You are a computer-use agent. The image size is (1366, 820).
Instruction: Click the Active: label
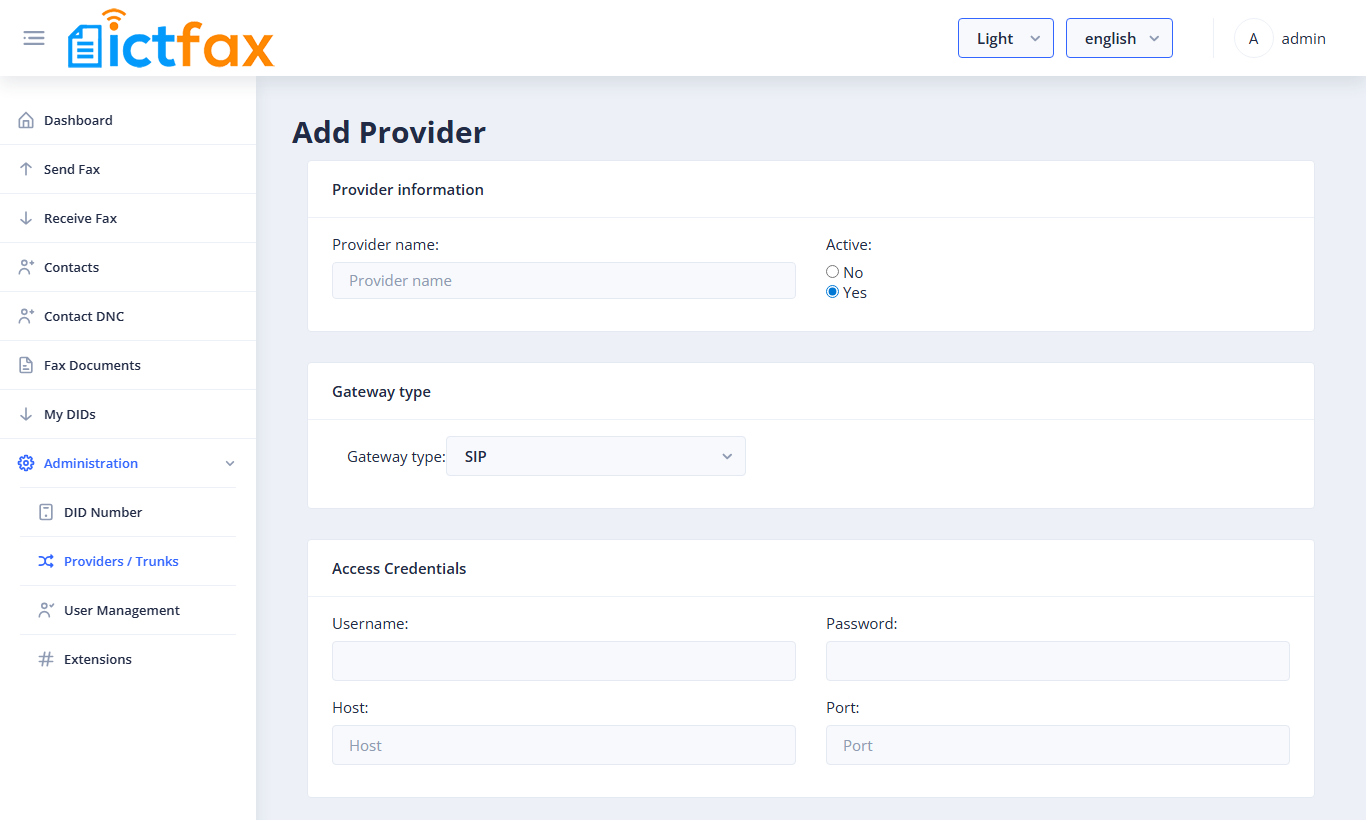coord(849,244)
